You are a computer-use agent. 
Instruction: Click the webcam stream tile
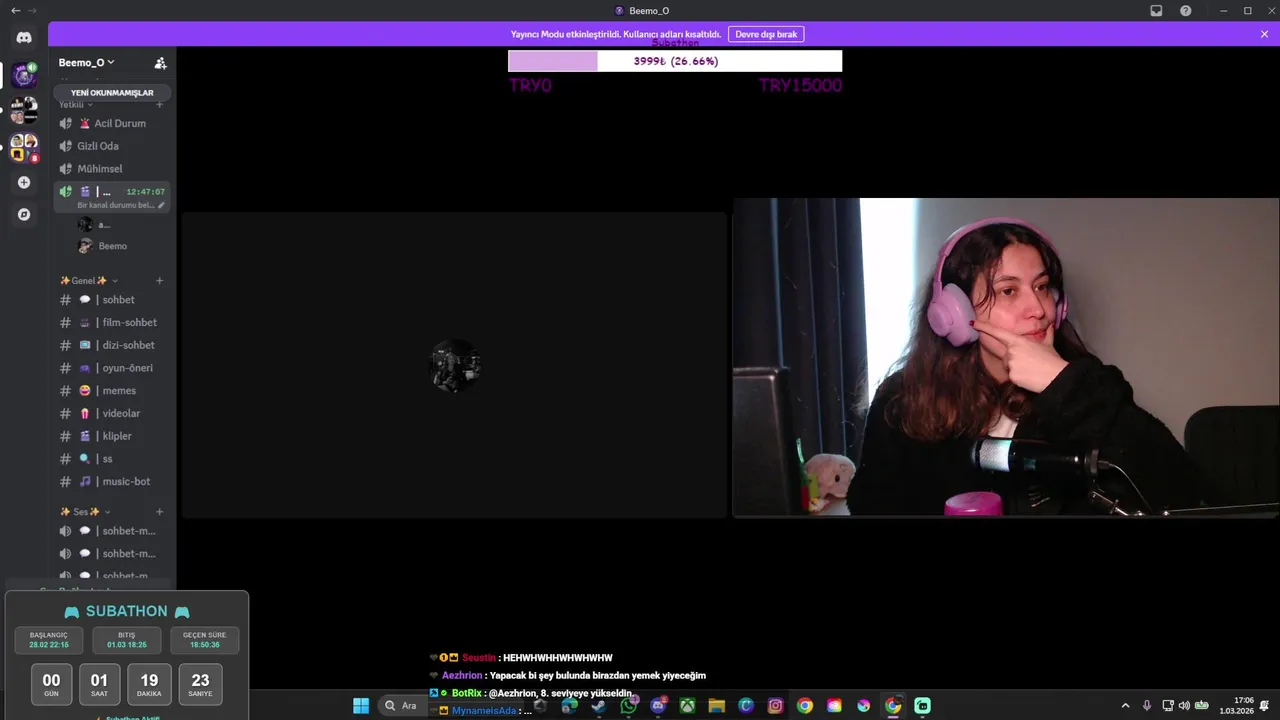pos(1006,357)
